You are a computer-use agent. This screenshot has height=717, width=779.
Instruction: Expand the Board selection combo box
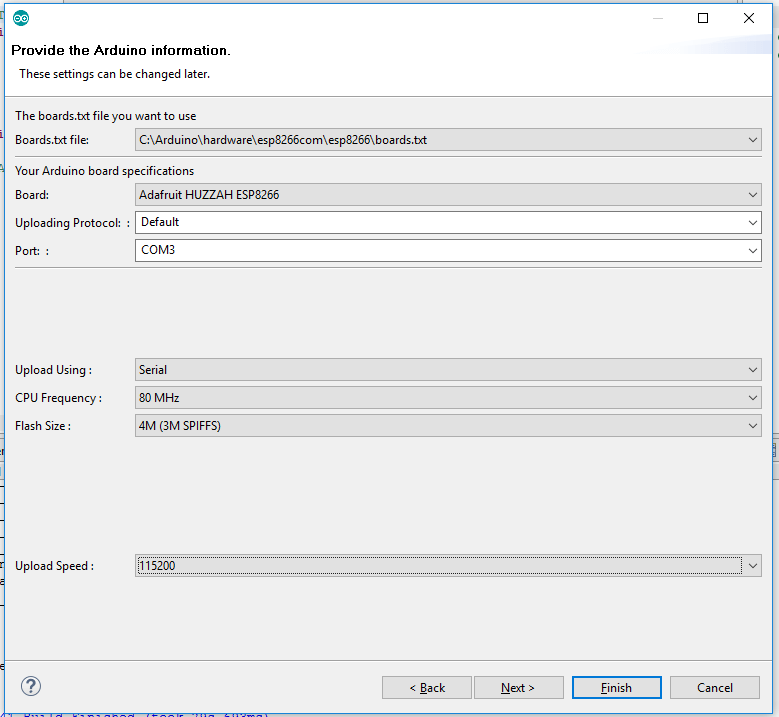[x=448, y=194]
